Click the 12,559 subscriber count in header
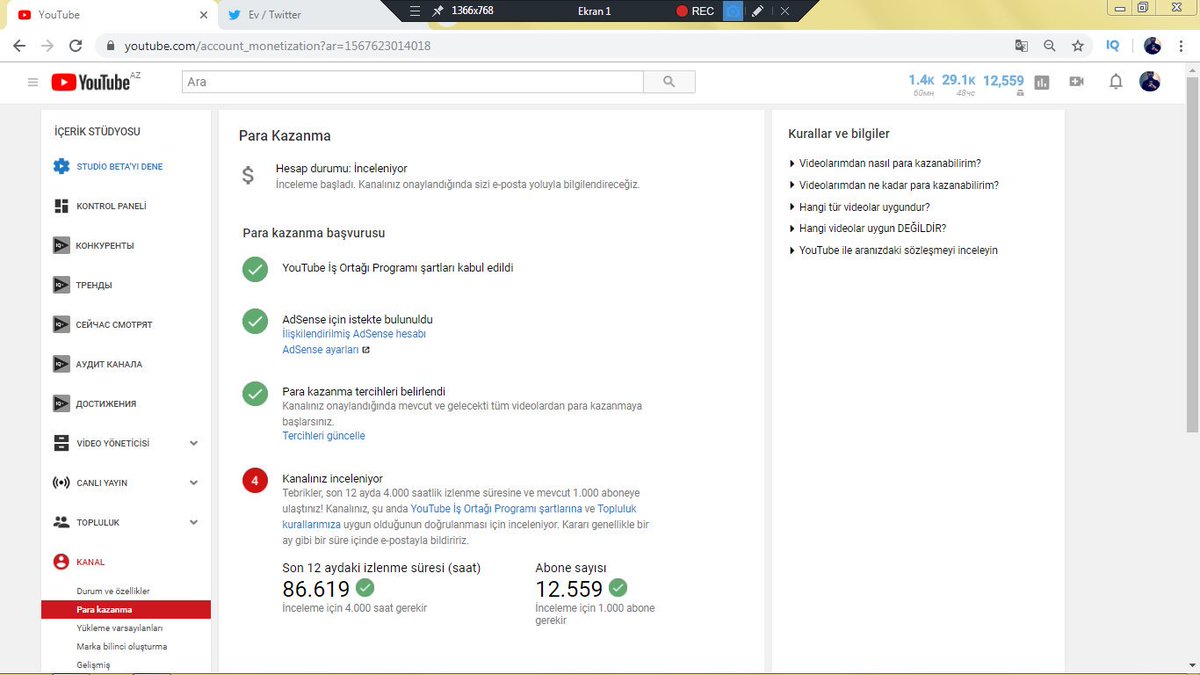 pyautogui.click(x=1003, y=80)
